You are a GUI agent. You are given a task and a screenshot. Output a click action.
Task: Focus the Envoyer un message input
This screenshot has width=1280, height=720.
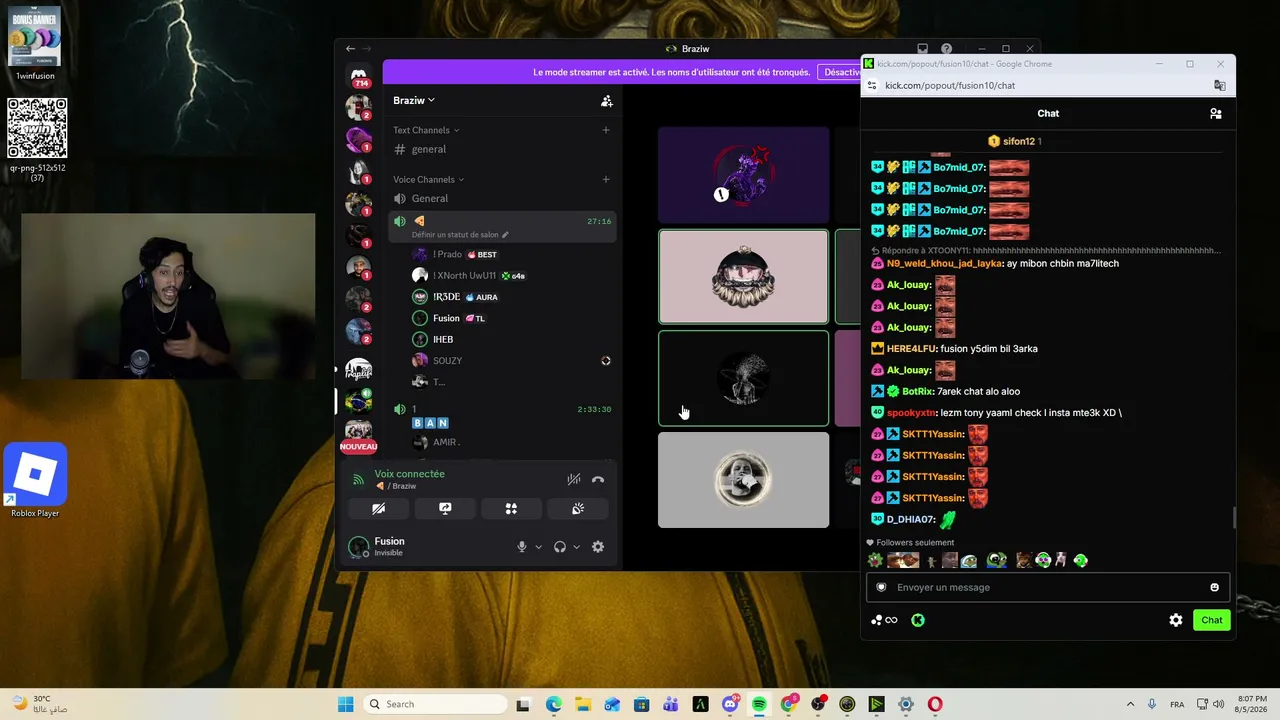tap(1048, 588)
